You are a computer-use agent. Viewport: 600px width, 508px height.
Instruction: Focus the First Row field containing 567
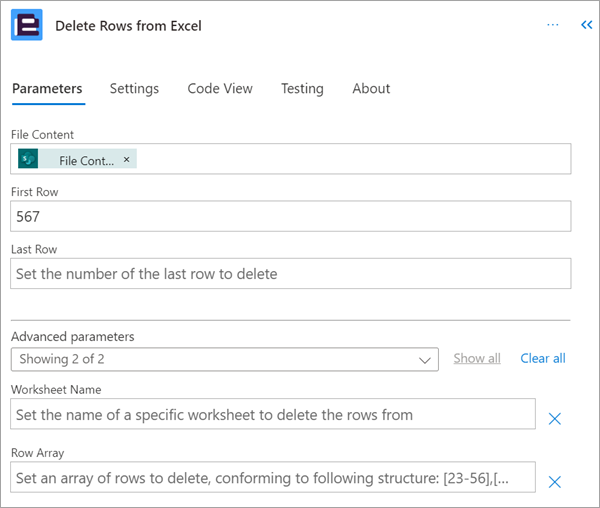[x=291, y=216]
